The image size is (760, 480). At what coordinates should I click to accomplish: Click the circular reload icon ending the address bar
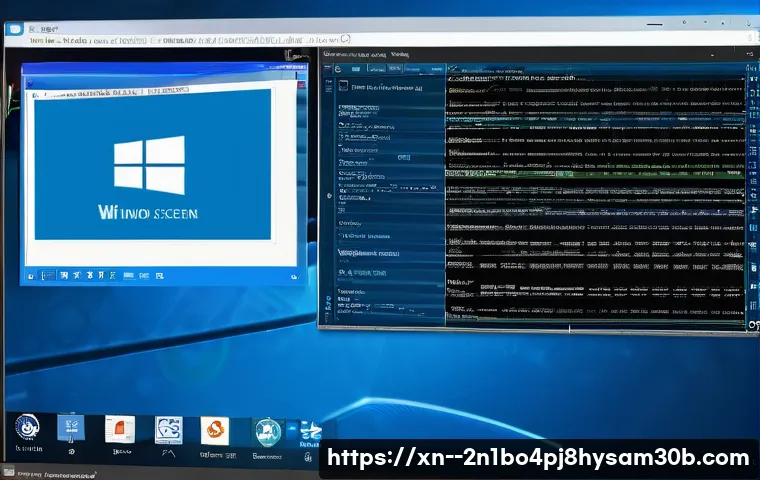tap(345, 39)
